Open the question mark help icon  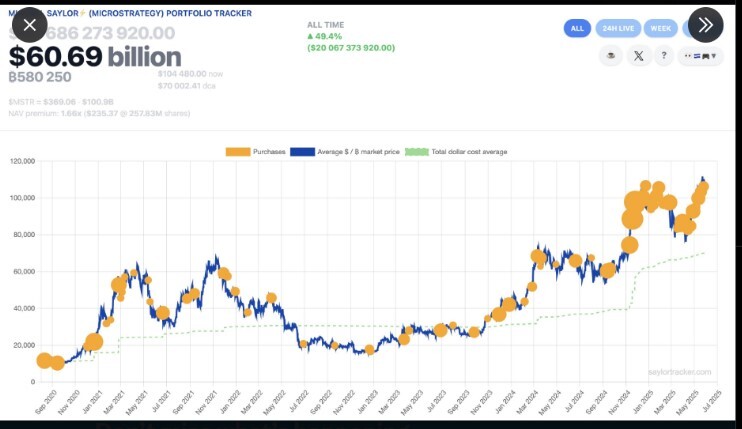[x=664, y=56]
